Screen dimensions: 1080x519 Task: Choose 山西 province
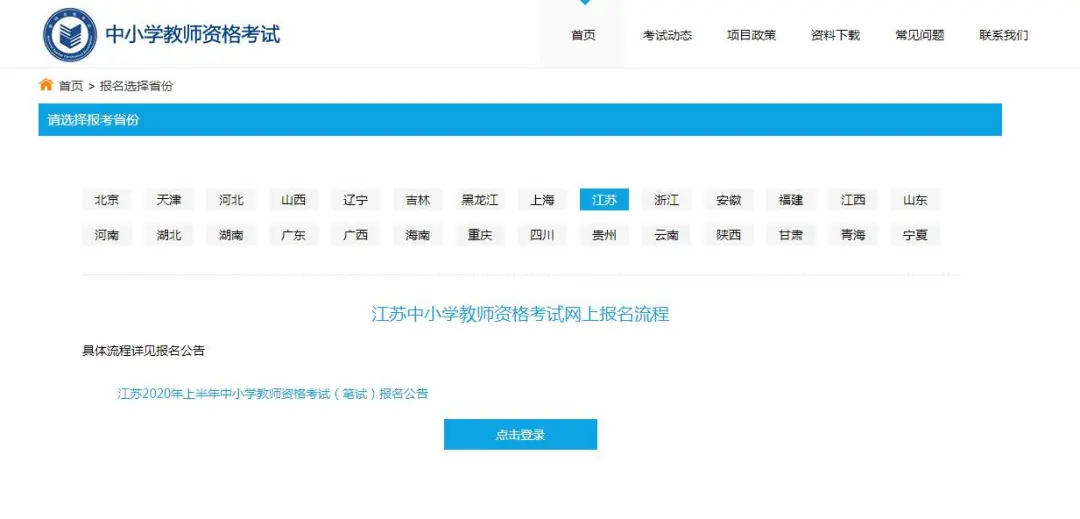pos(293,200)
